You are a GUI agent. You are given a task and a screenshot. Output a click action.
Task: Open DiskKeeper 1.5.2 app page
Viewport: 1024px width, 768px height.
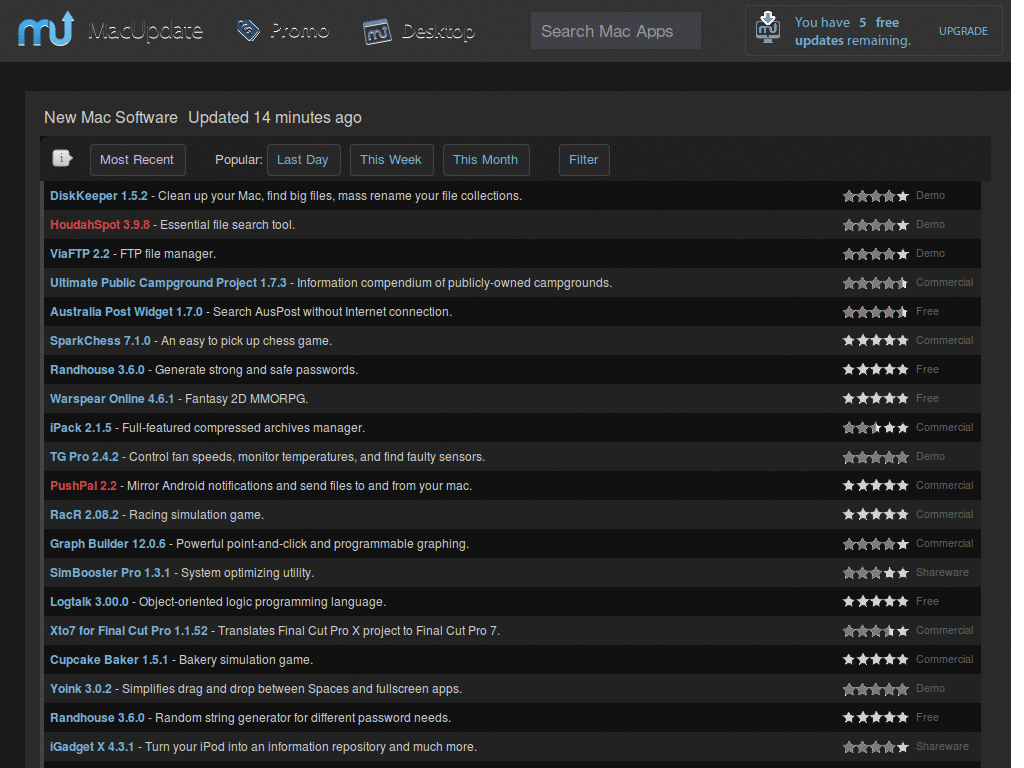[99, 196]
